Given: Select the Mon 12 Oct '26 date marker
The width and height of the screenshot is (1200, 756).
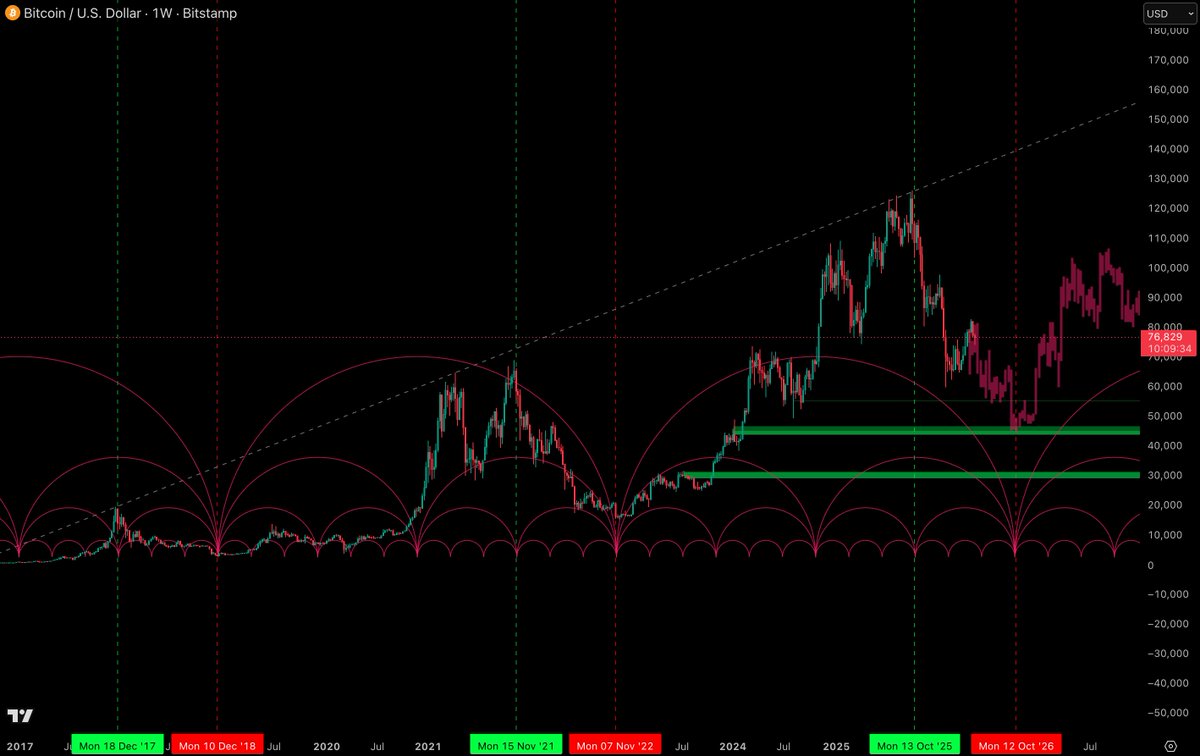Looking at the screenshot, I should click(1016, 746).
